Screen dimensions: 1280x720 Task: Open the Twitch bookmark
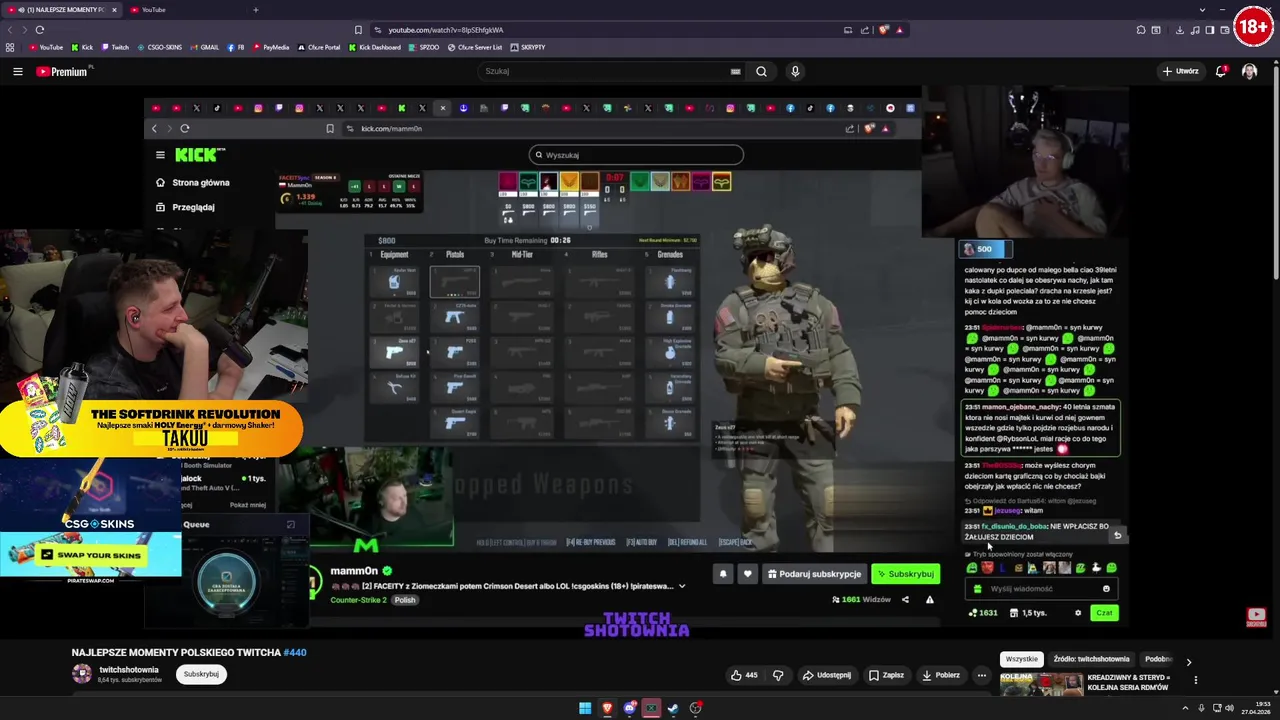(115, 47)
